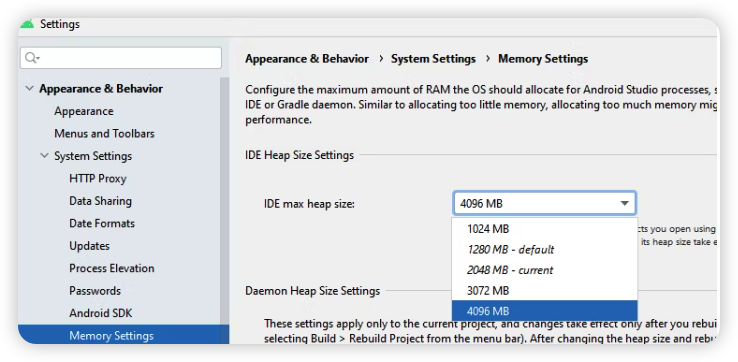
Task: Select Process Elevation settings
Action: click(112, 268)
